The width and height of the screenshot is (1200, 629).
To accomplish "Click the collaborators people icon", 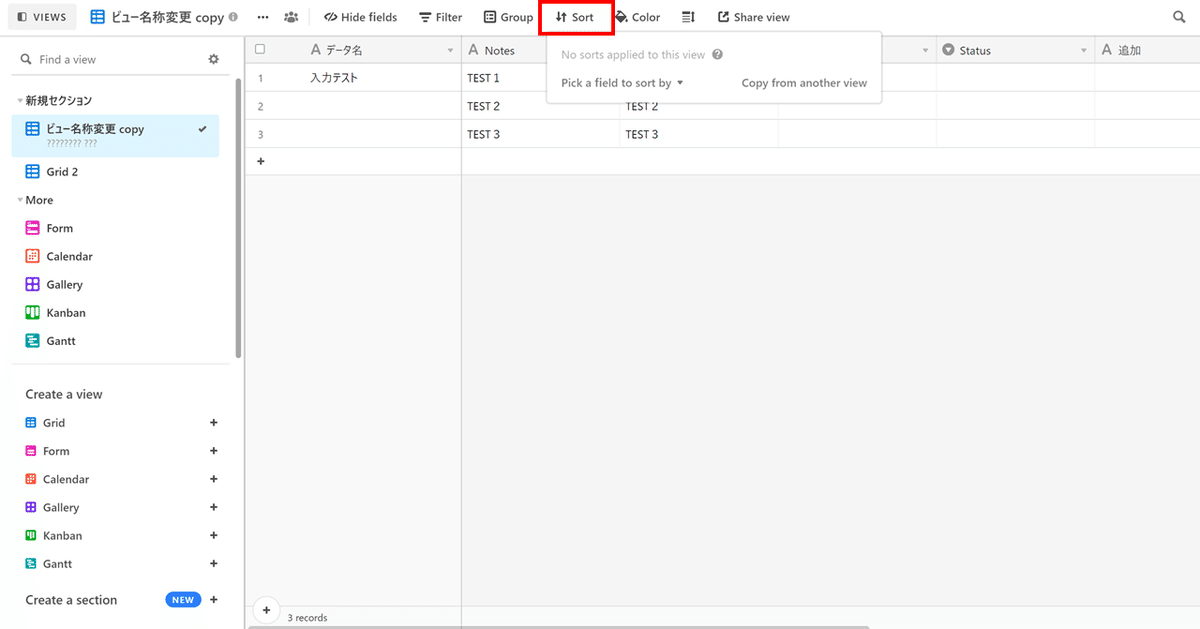I will [291, 17].
